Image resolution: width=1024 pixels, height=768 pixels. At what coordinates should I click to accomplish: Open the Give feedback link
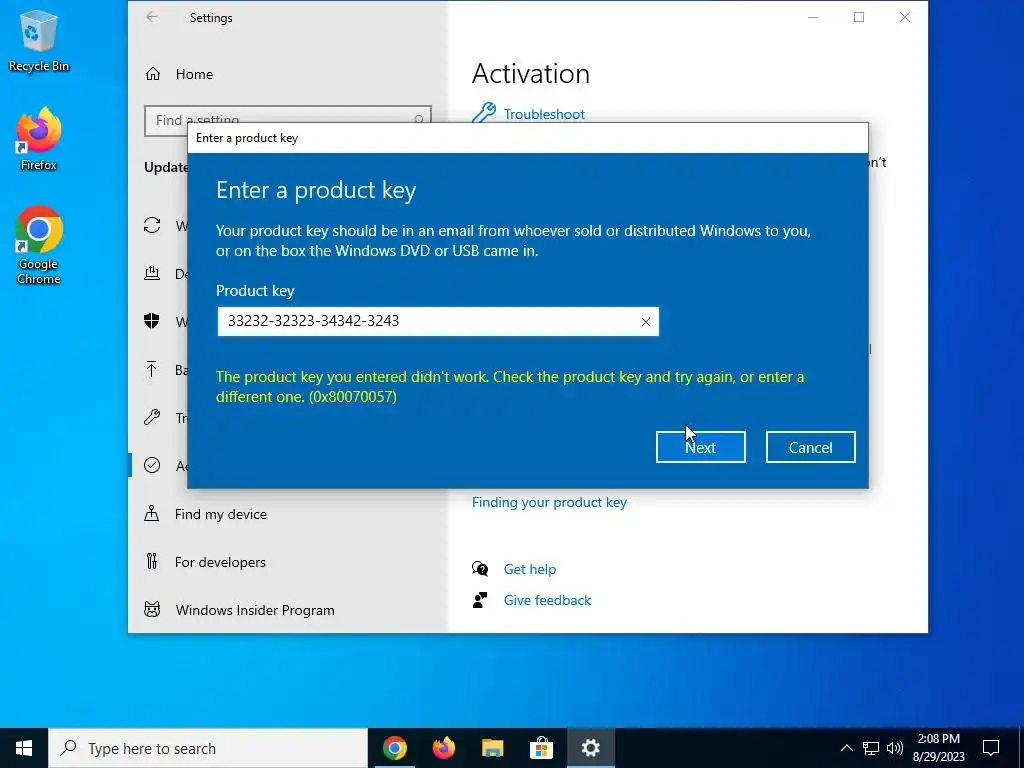(547, 600)
